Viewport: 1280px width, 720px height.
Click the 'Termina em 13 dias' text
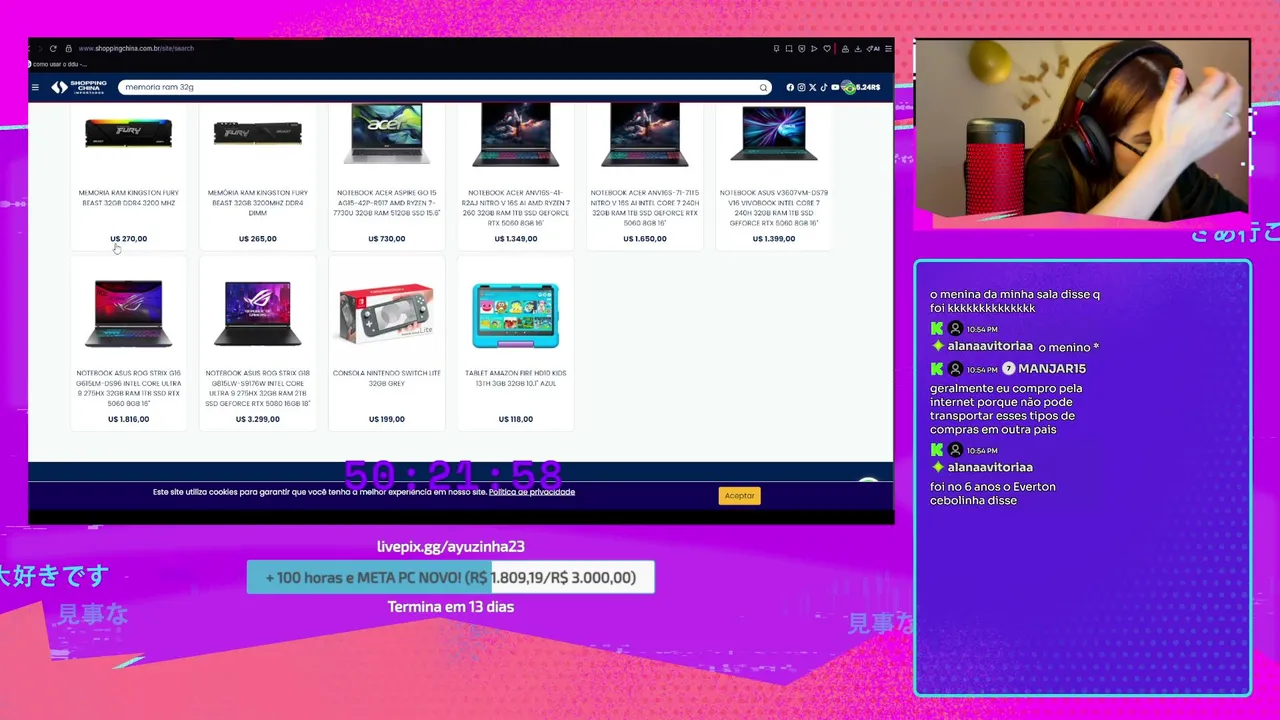(451, 607)
